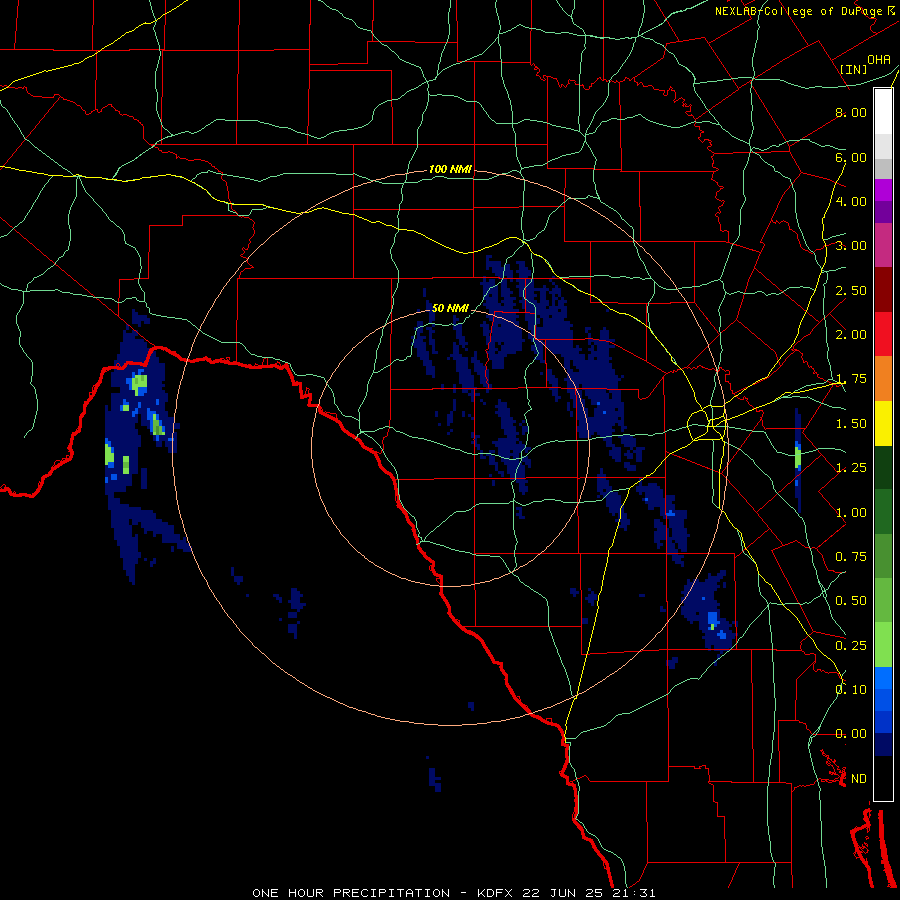Select the pink legend swatch
This screenshot has height=900, width=900.
883,245
